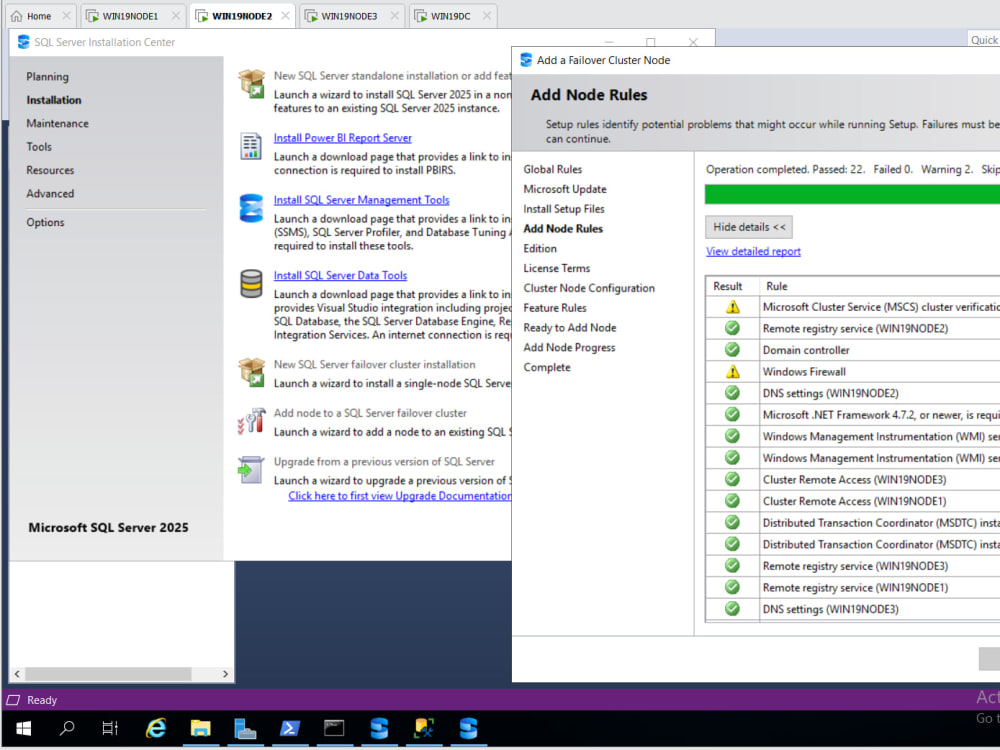
Task: Open taskbar search magnifier
Action: (67, 728)
